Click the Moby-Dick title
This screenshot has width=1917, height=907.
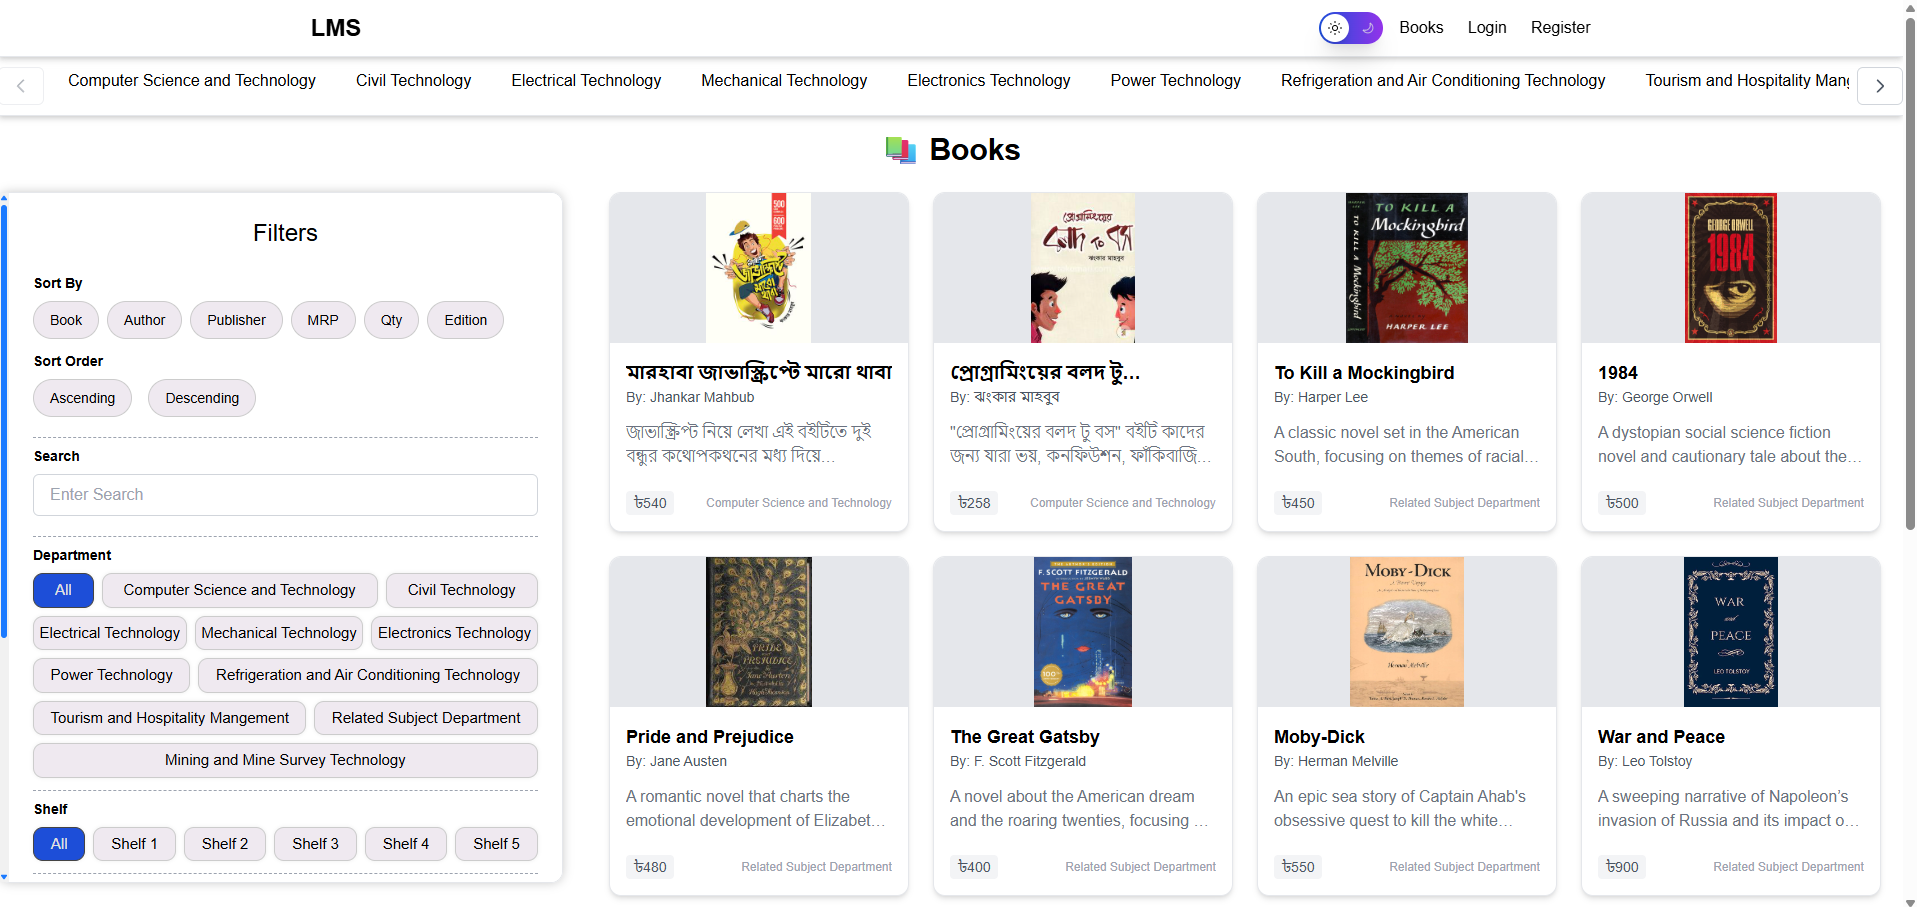tap(1319, 737)
